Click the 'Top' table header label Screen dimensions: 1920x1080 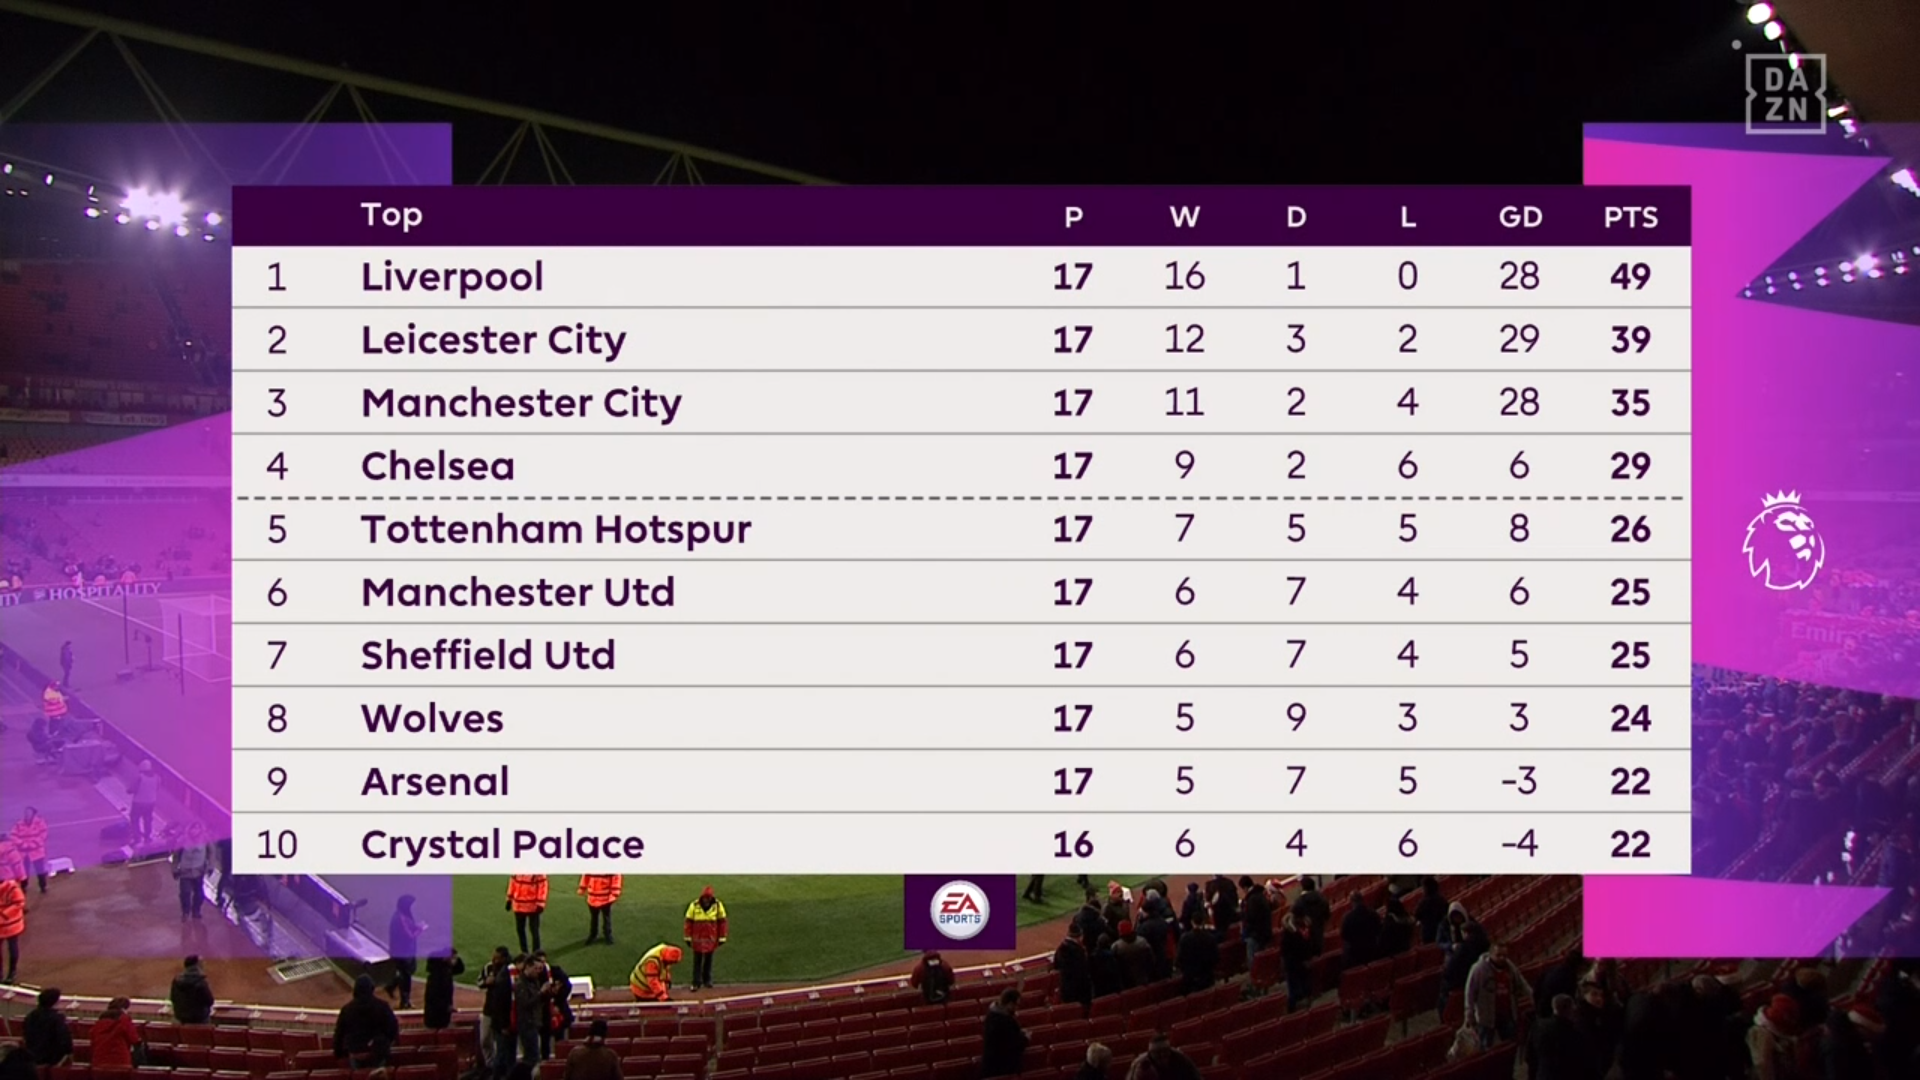pyautogui.click(x=391, y=215)
